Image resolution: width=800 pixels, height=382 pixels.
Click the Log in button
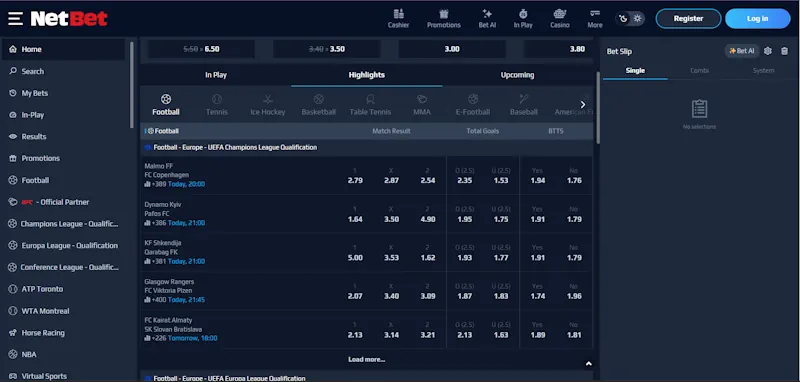(x=758, y=18)
